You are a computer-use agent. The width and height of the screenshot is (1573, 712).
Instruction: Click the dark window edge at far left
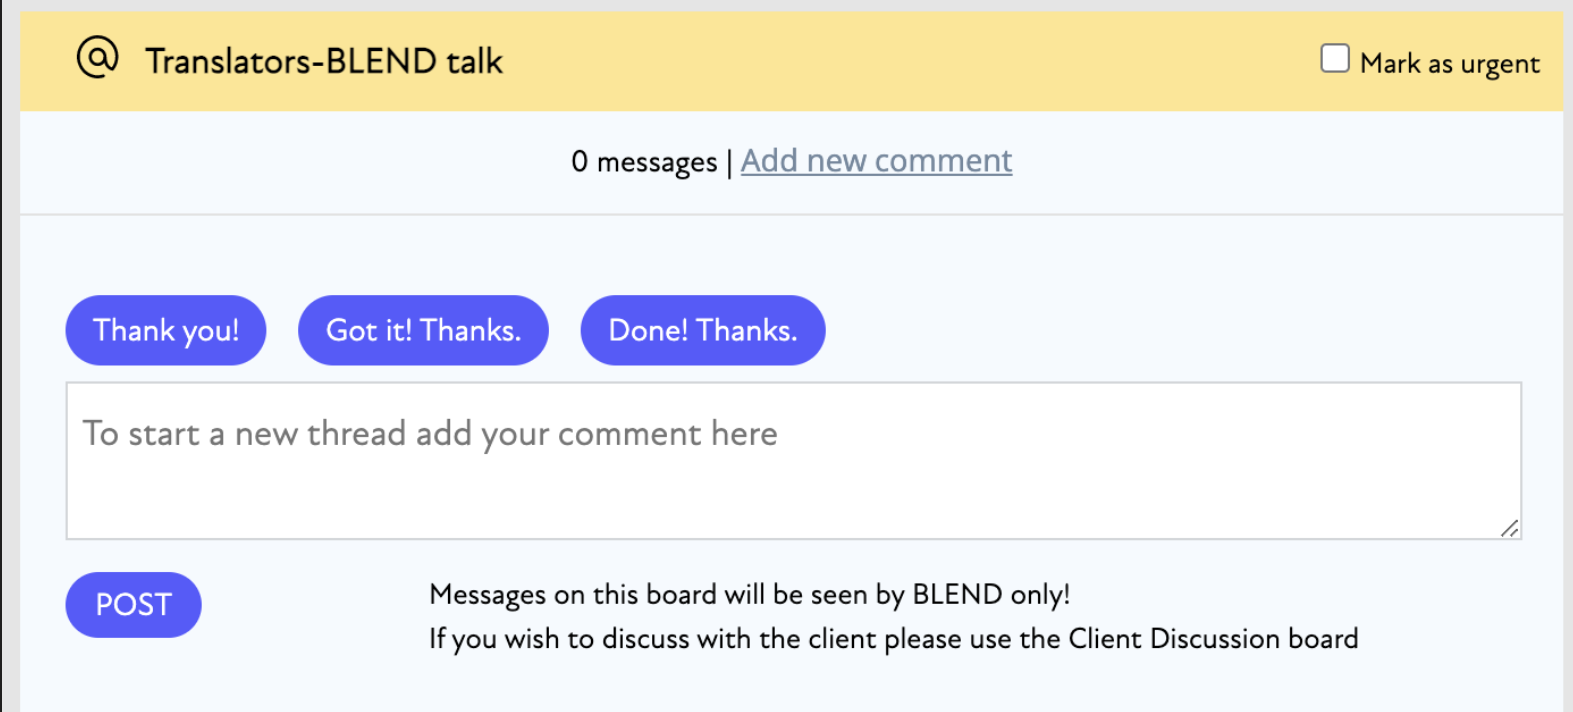(x=1, y=356)
